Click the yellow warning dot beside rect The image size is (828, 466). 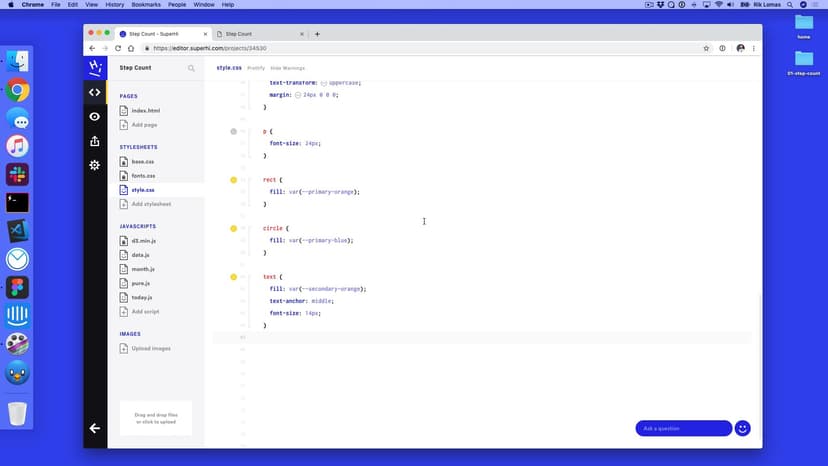233,180
